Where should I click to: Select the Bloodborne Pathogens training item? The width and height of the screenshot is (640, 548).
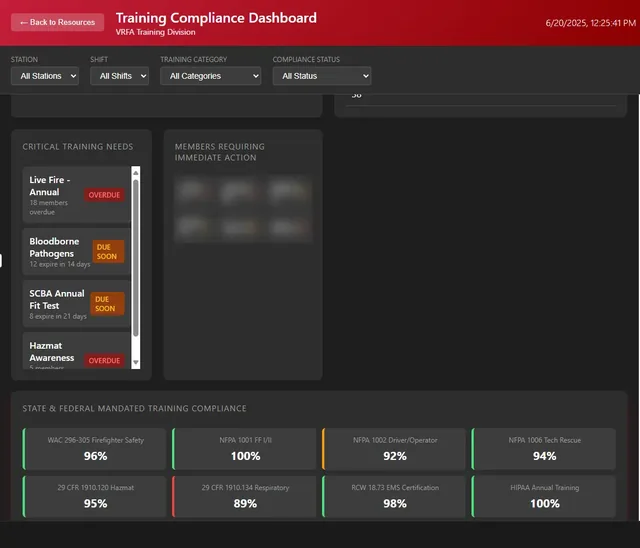click(x=77, y=251)
